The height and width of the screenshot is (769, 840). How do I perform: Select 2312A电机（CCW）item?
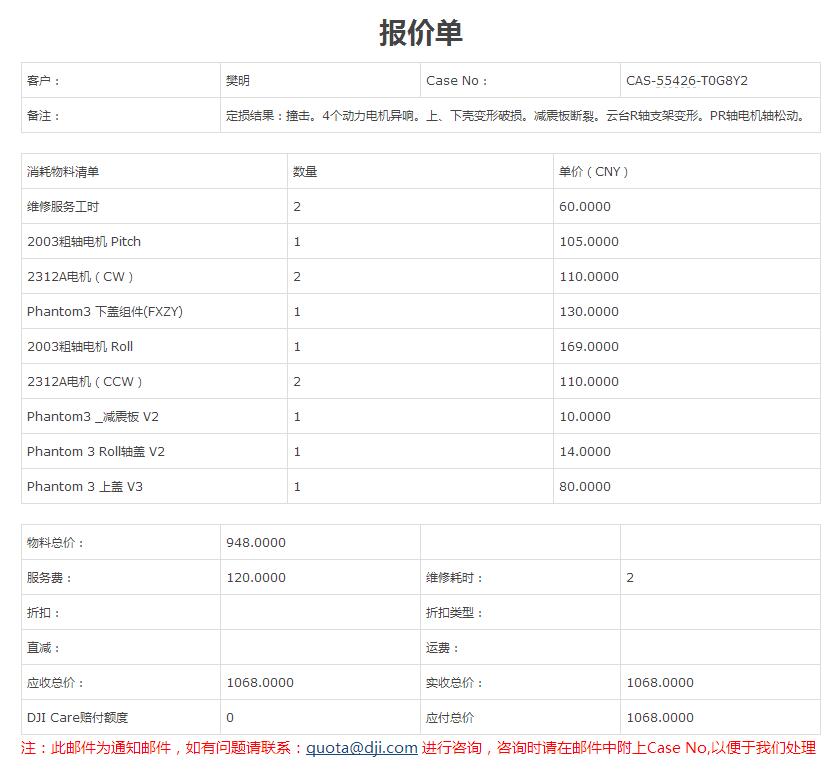pos(85,382)
